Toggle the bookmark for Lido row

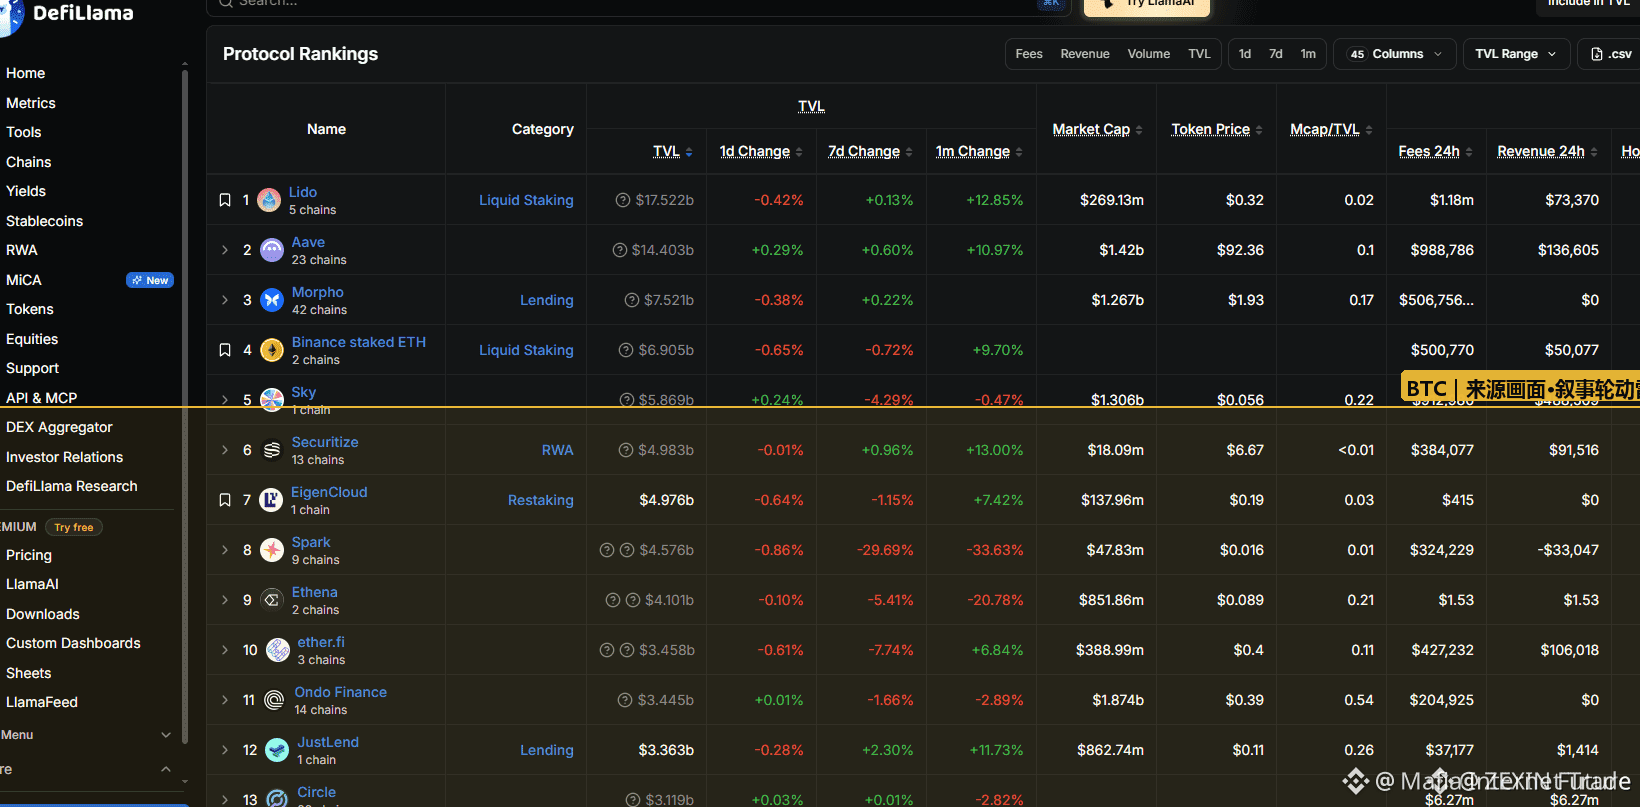pyautogui.click(x=225, y=200)
